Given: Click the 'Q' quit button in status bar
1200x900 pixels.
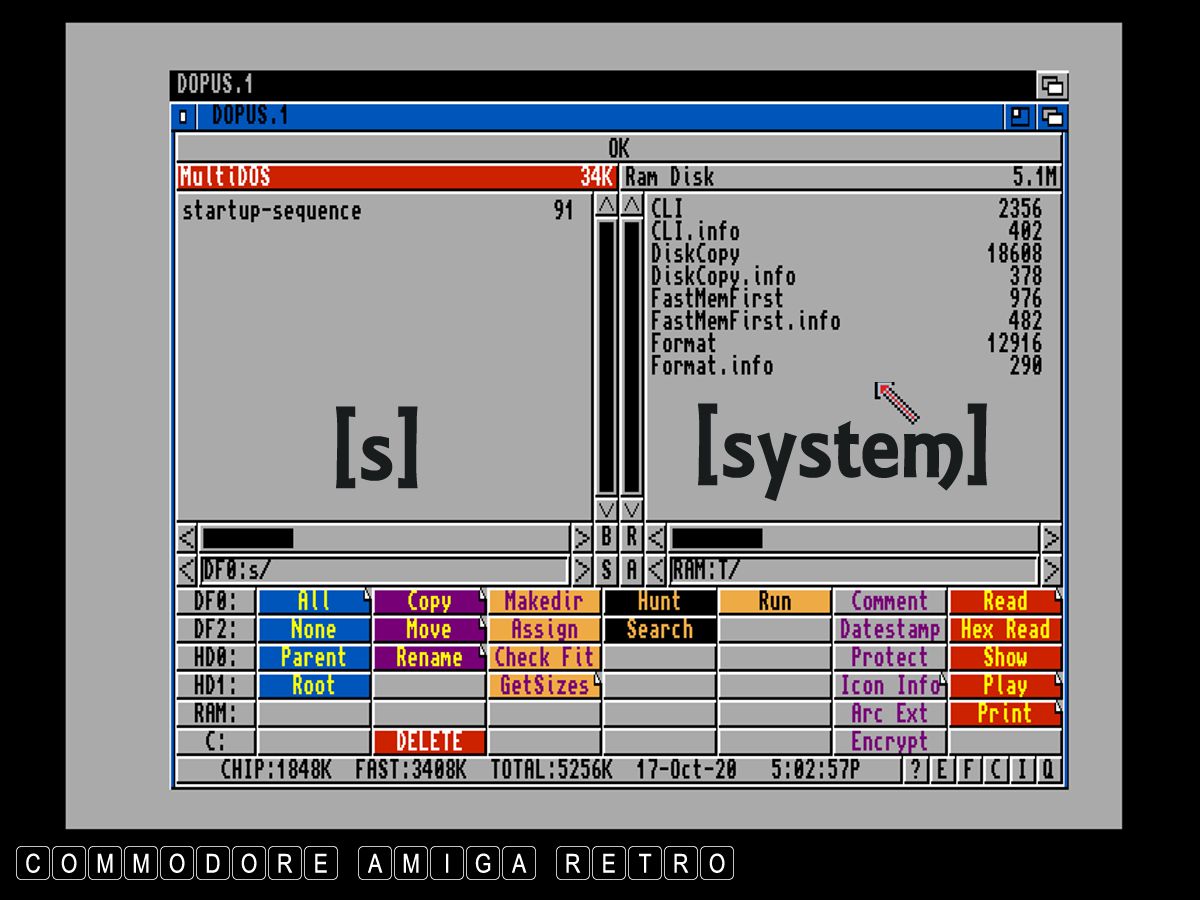Looking at the screenshot, I should tap(1047, 770).
